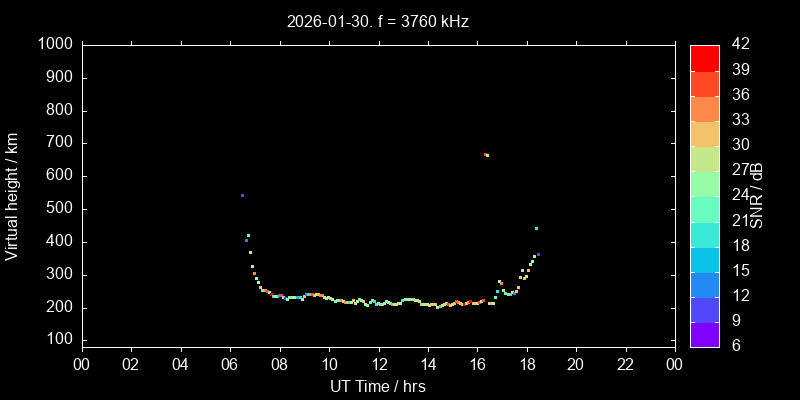Click the 22 tick label on time axis
800x400 pixels.
coord(625,364)
